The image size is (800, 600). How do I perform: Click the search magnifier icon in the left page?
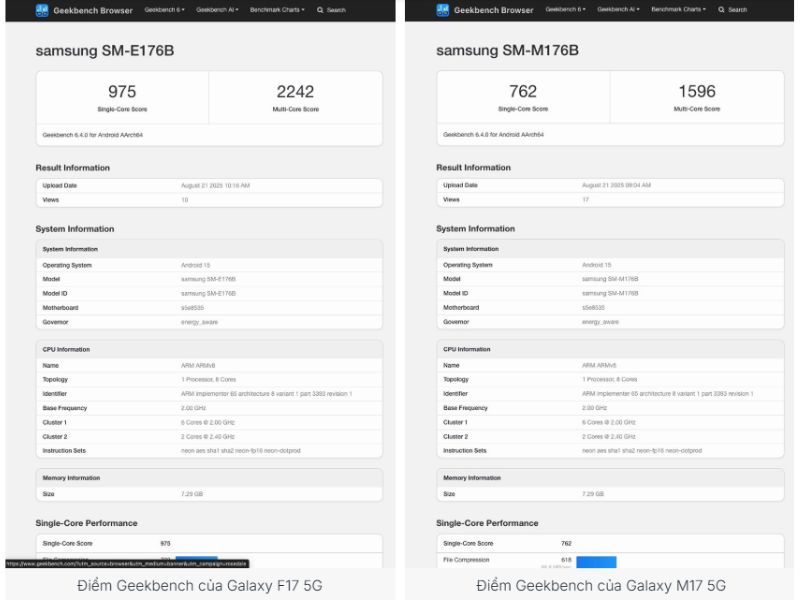[x=320, y=10]
